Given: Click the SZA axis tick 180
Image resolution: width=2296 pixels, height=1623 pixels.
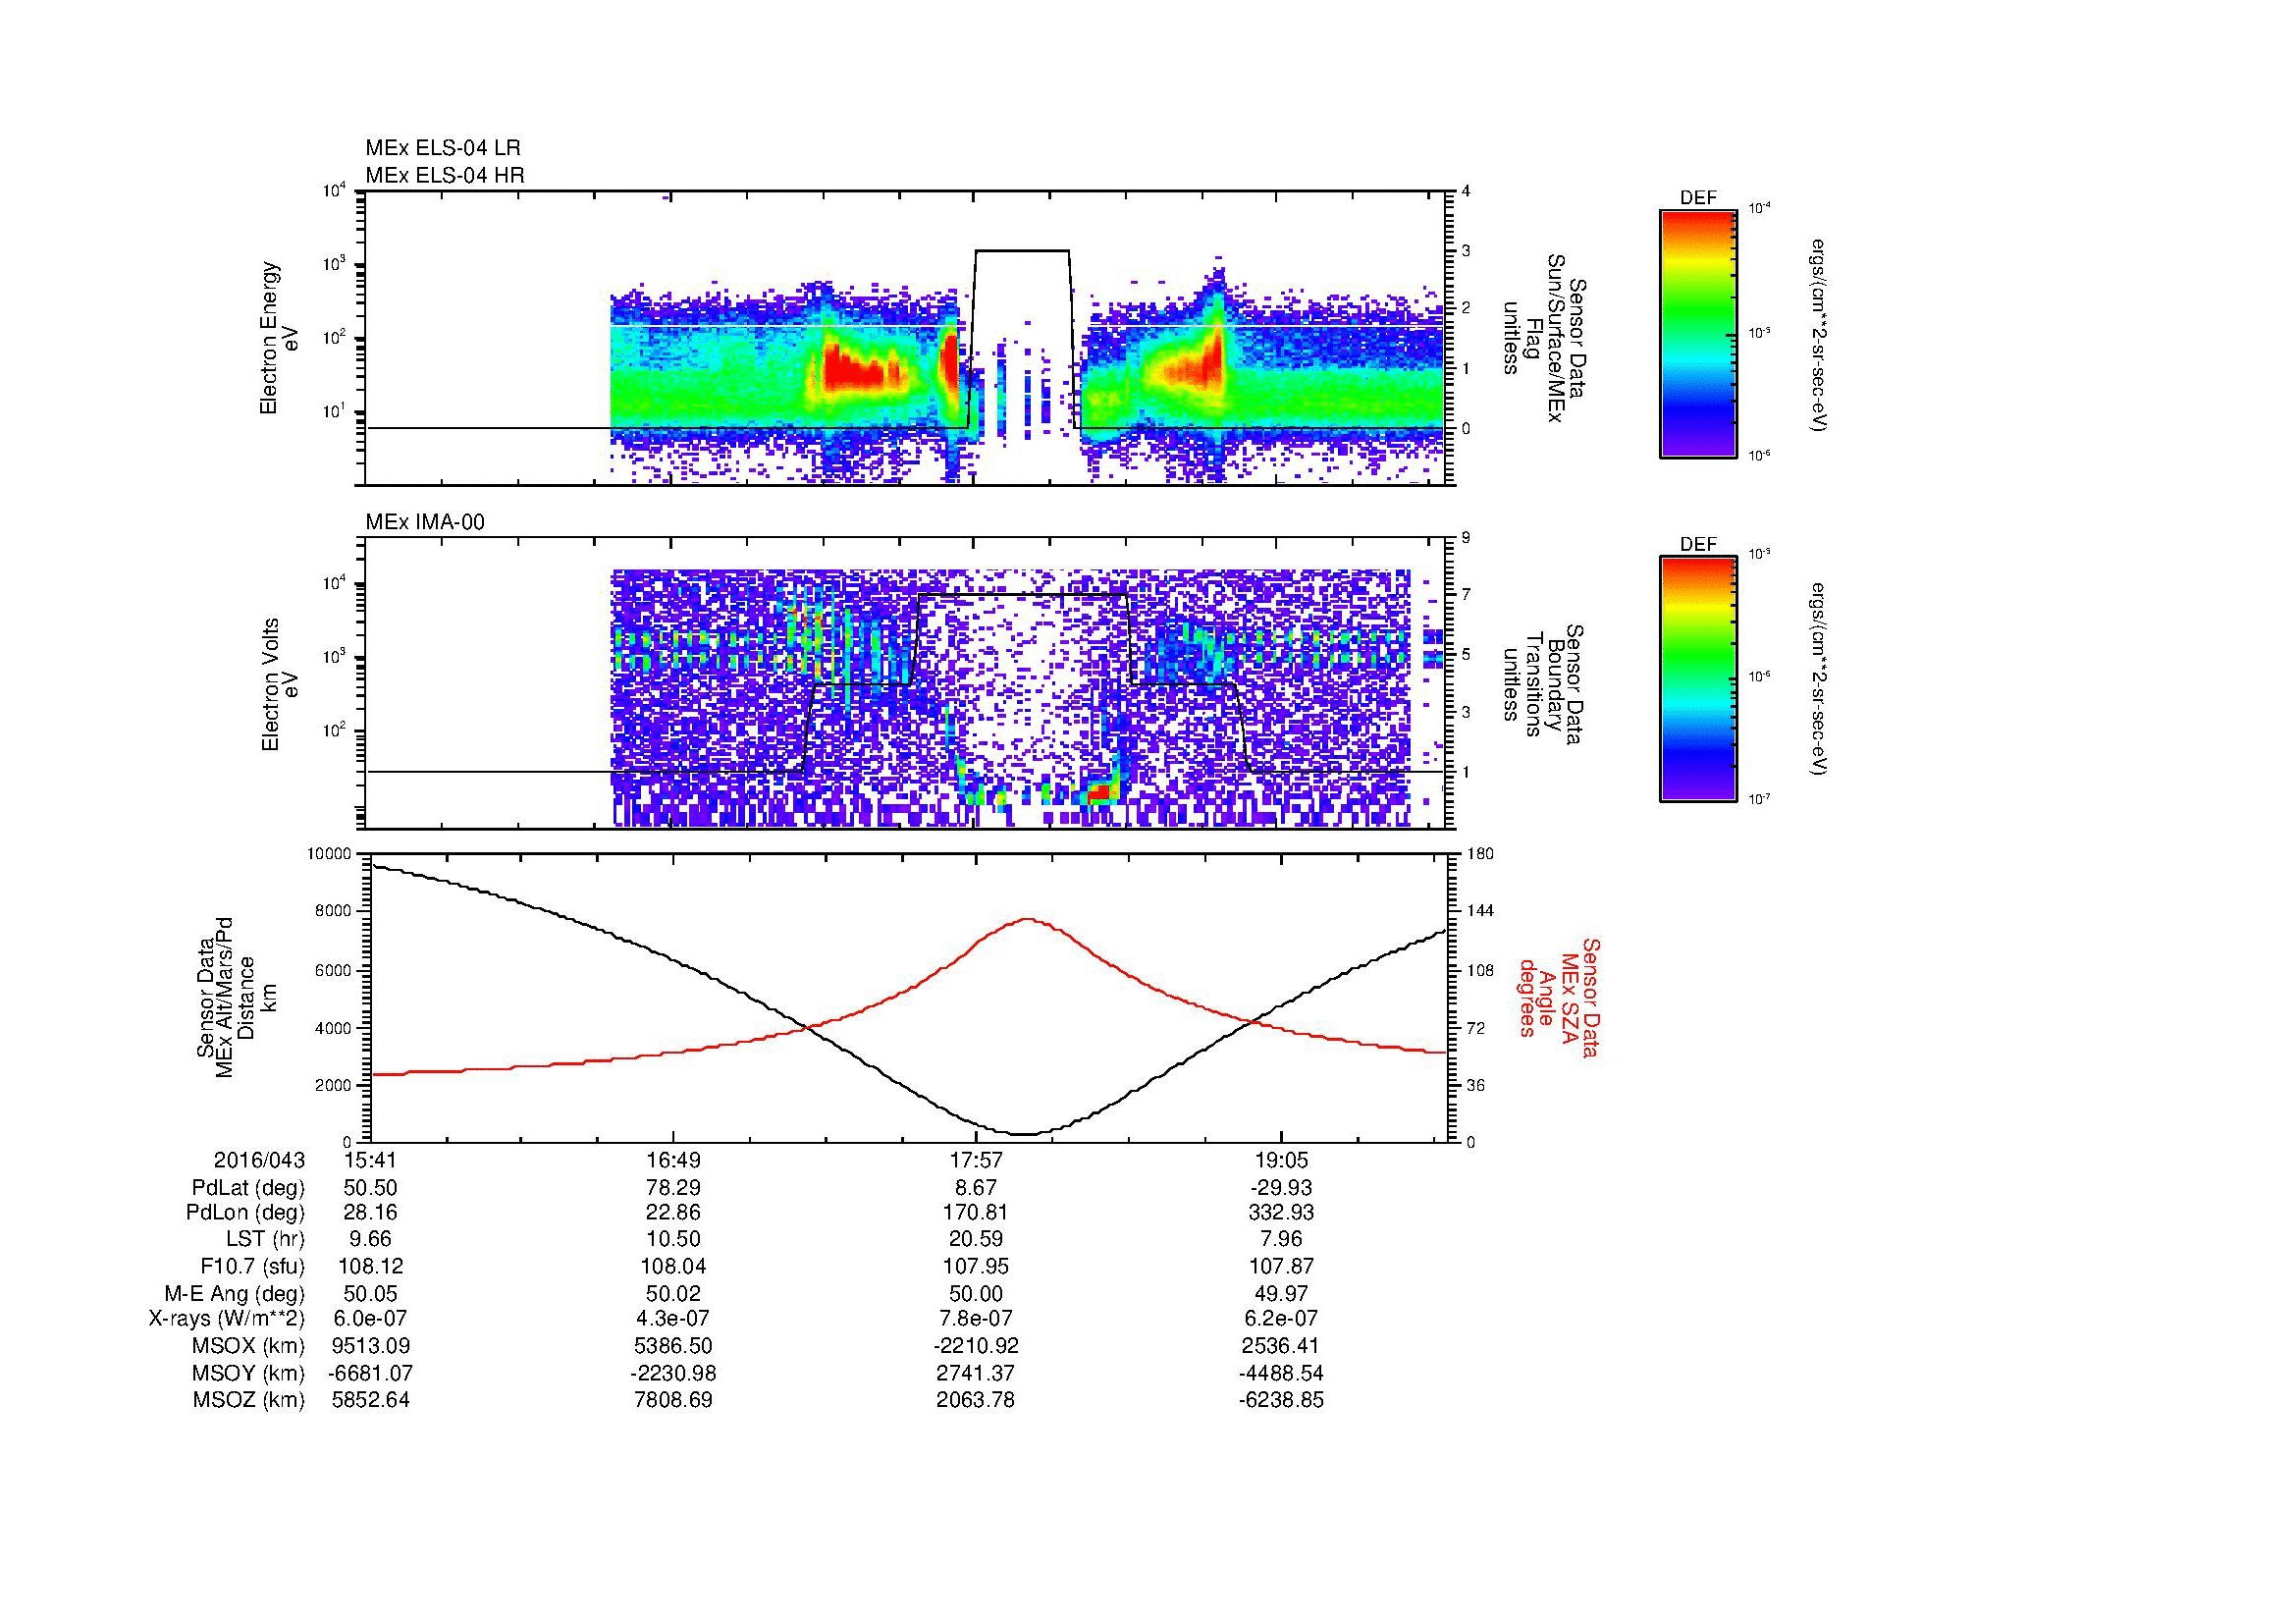Looking at the screenshot, I should pyautogui.click(x=1481, y=854).
